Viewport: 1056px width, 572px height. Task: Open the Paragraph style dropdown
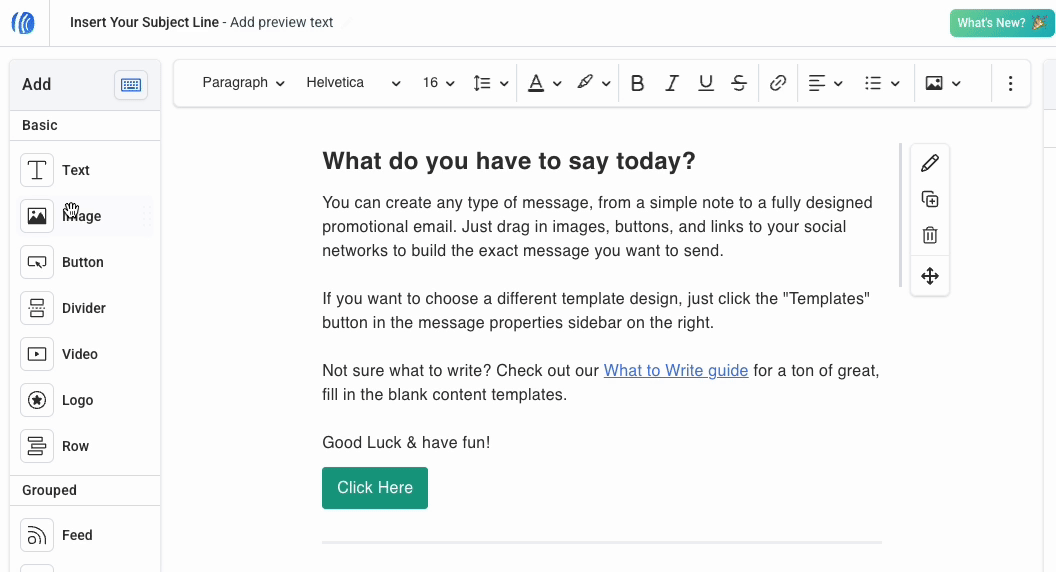(243, 83)
